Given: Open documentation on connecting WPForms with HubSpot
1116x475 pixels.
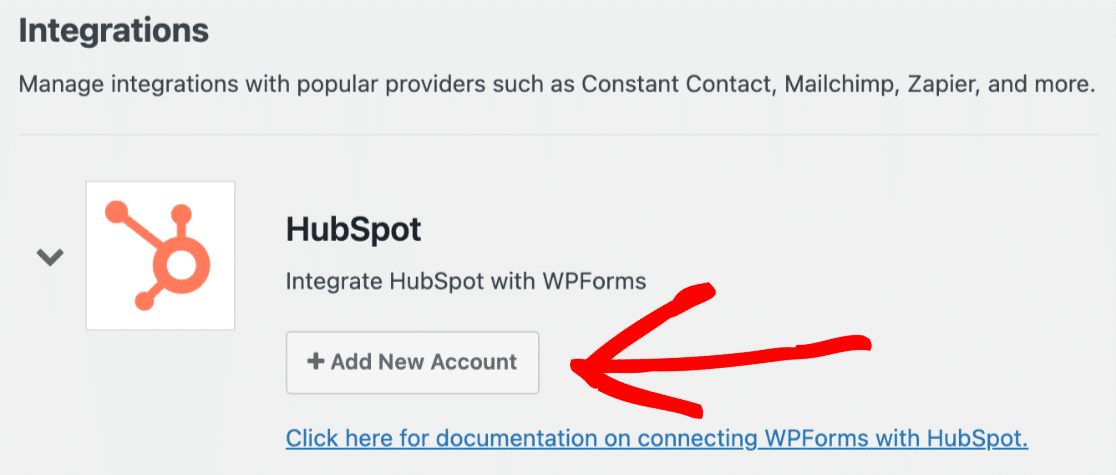Looking at the screenshot, I should tap(657, 437).
